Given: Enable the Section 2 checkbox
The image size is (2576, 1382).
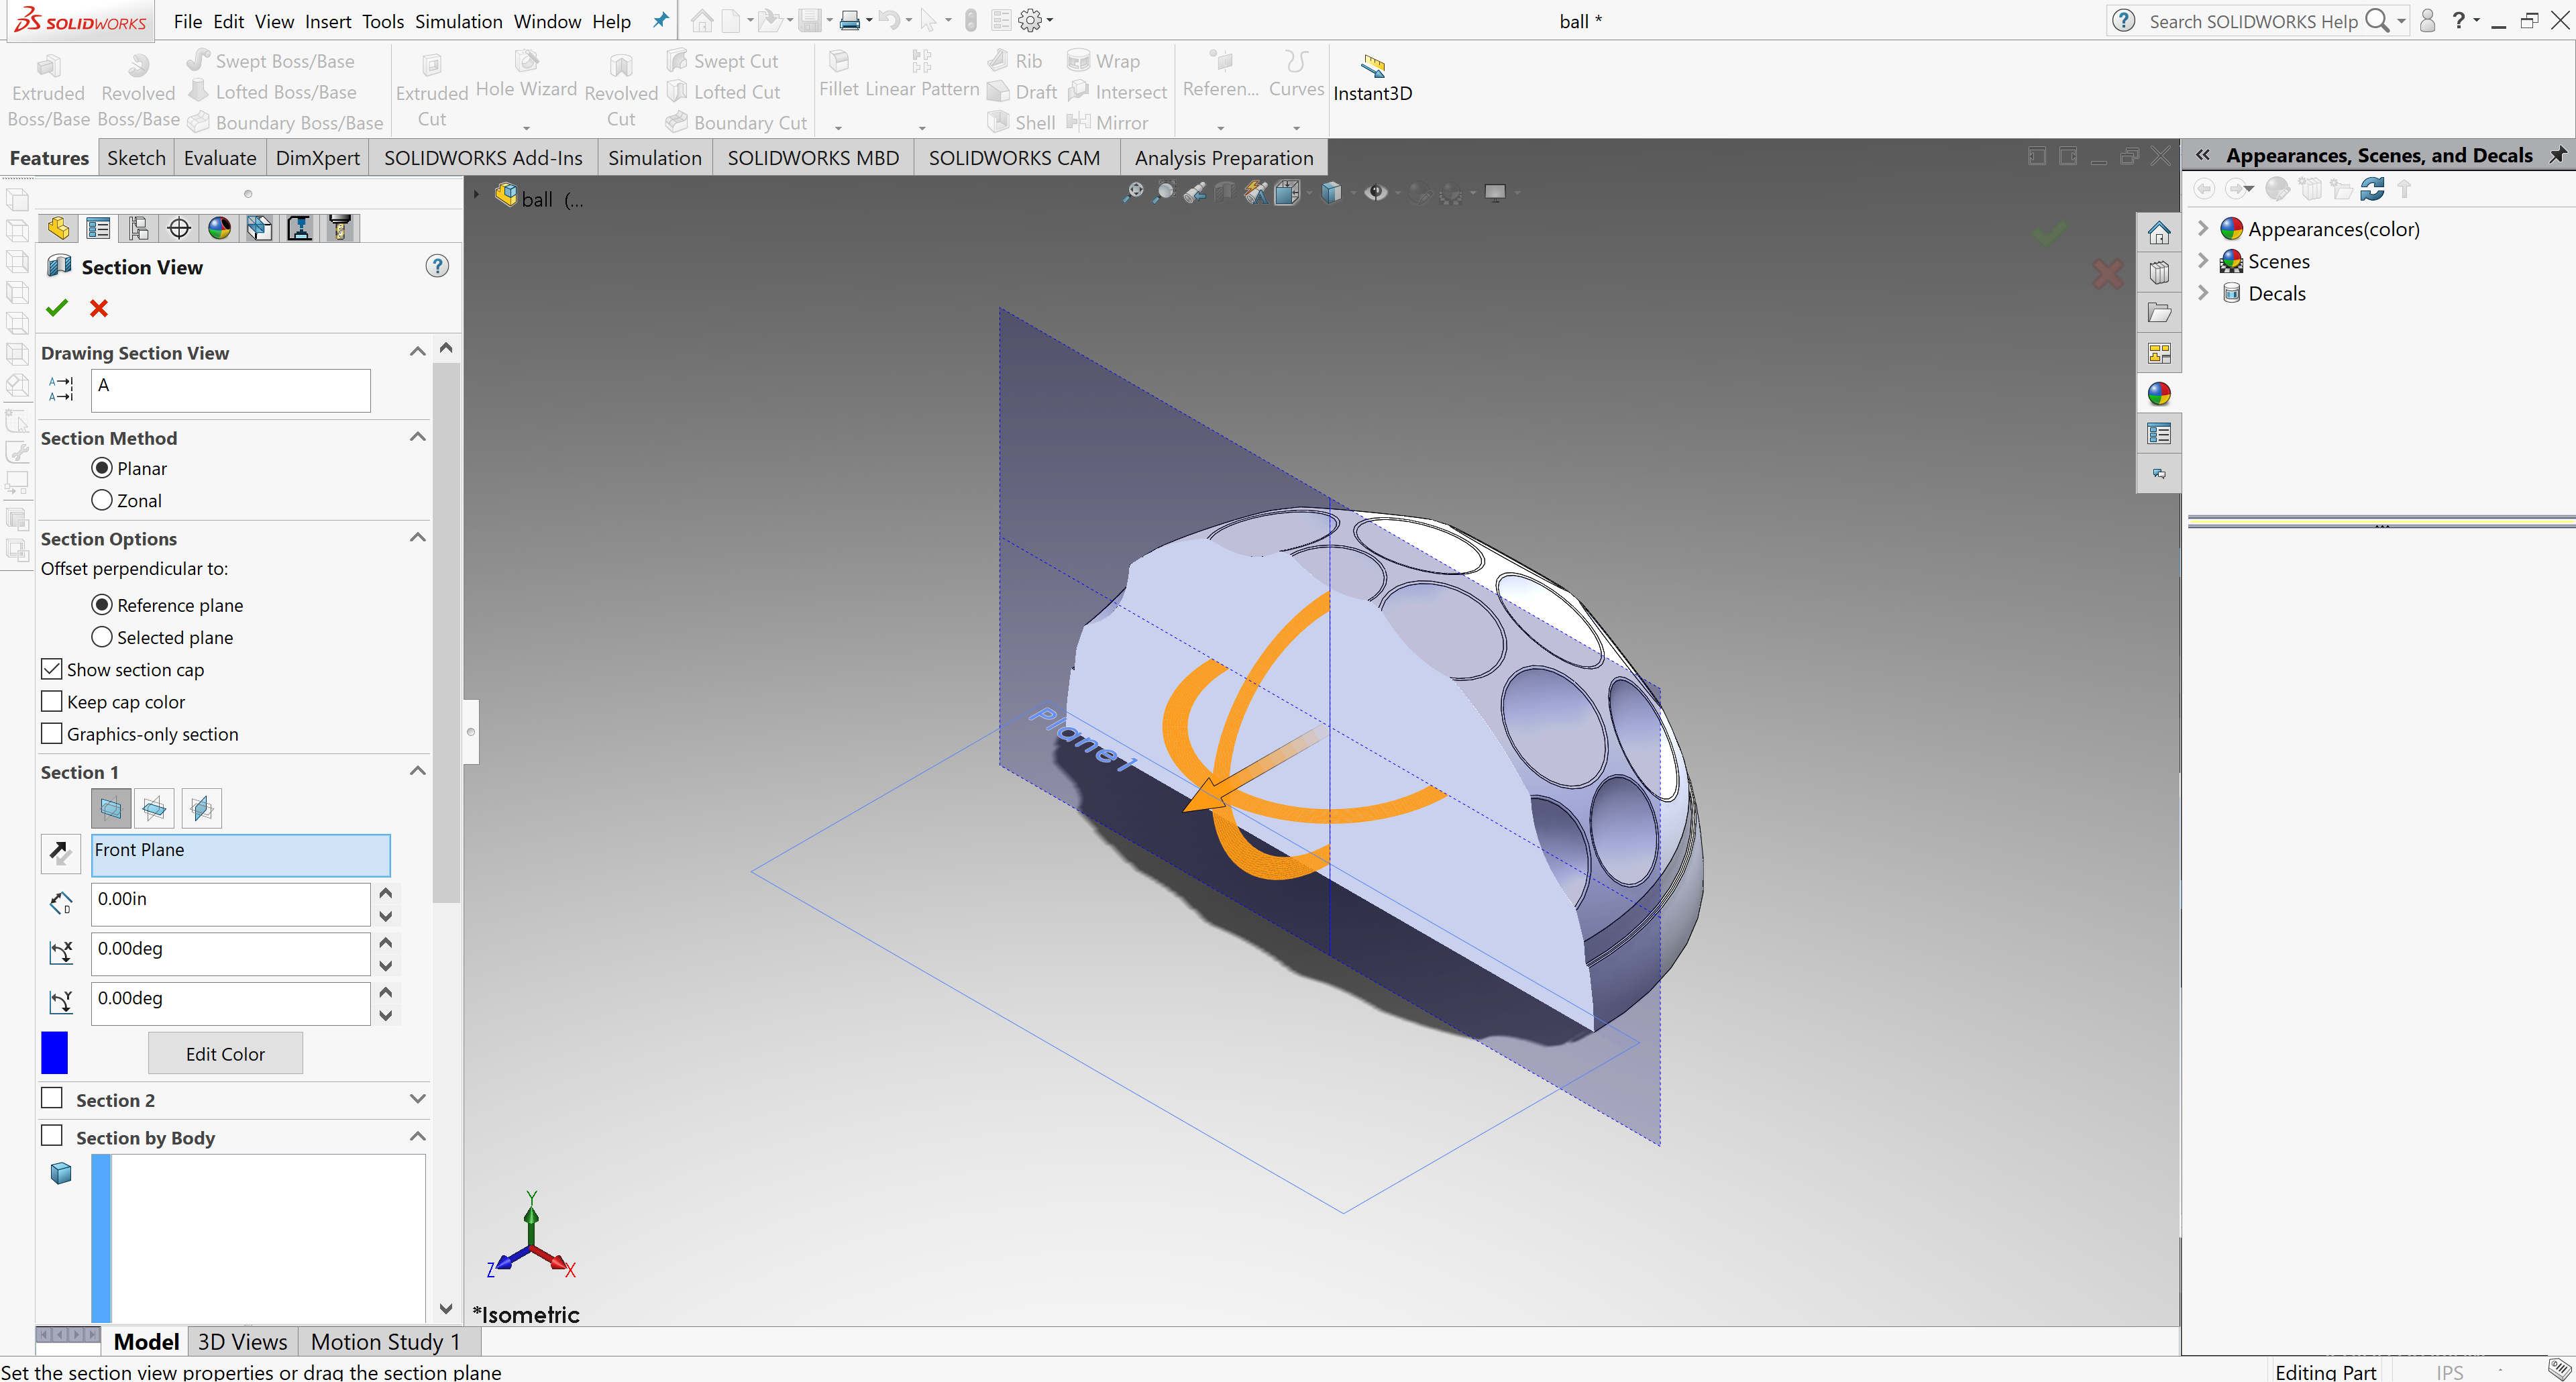Looking at the screenshot, I should (52, 1098).
